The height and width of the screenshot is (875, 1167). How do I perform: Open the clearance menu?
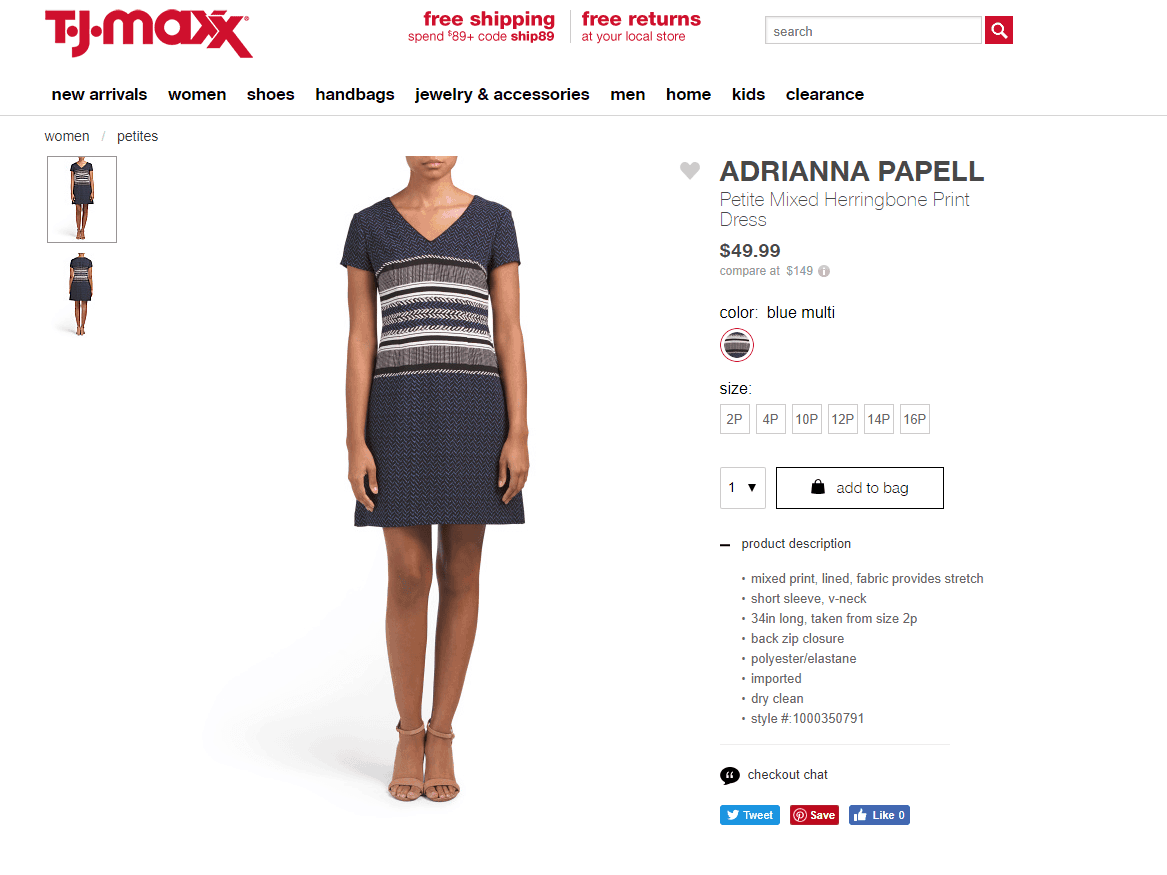point(825,94)
